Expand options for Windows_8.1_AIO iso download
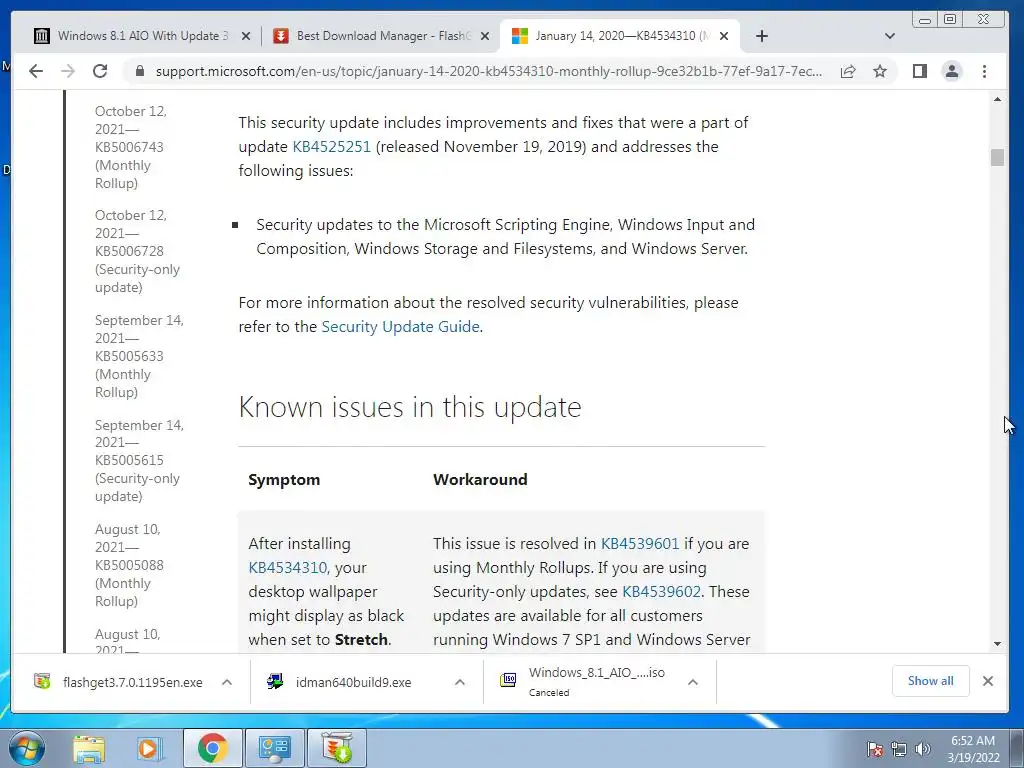The height and width of the screenshot is (768, 1024). pyautogui.click(x=693, y=682)
